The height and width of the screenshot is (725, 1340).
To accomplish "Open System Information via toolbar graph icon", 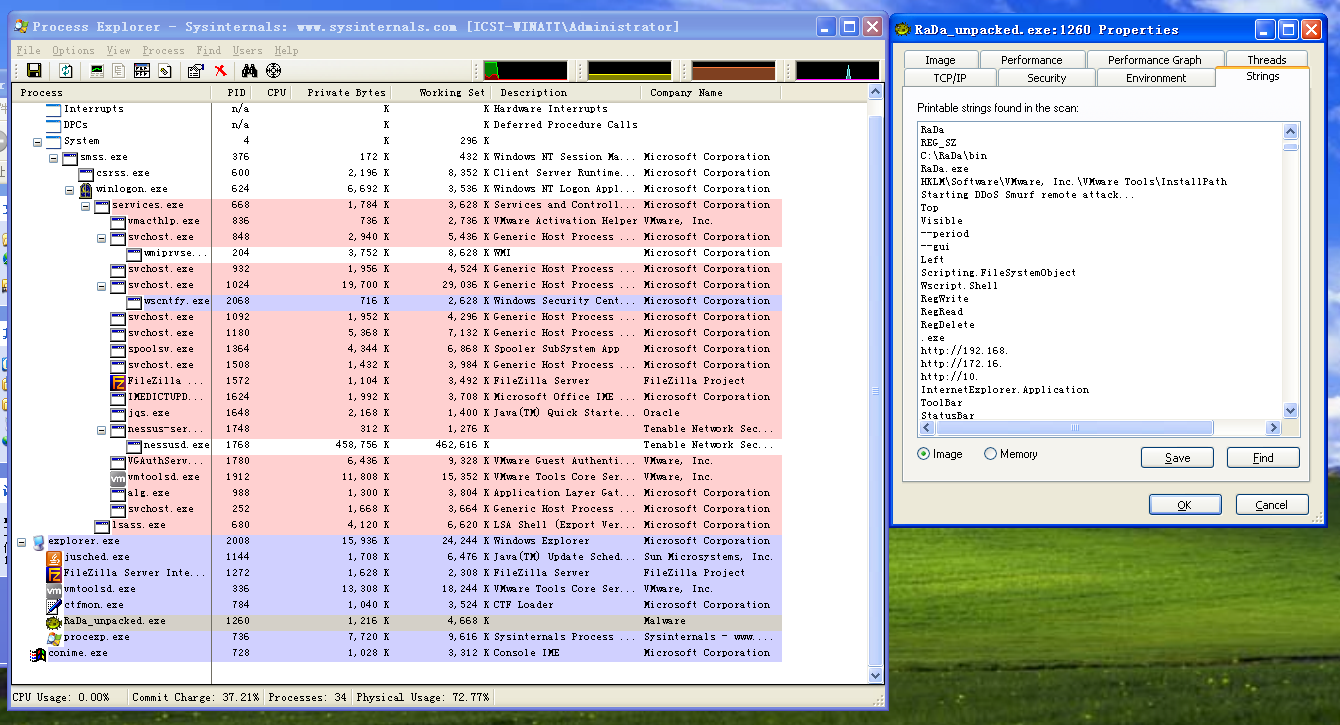I will pos(97,70).
